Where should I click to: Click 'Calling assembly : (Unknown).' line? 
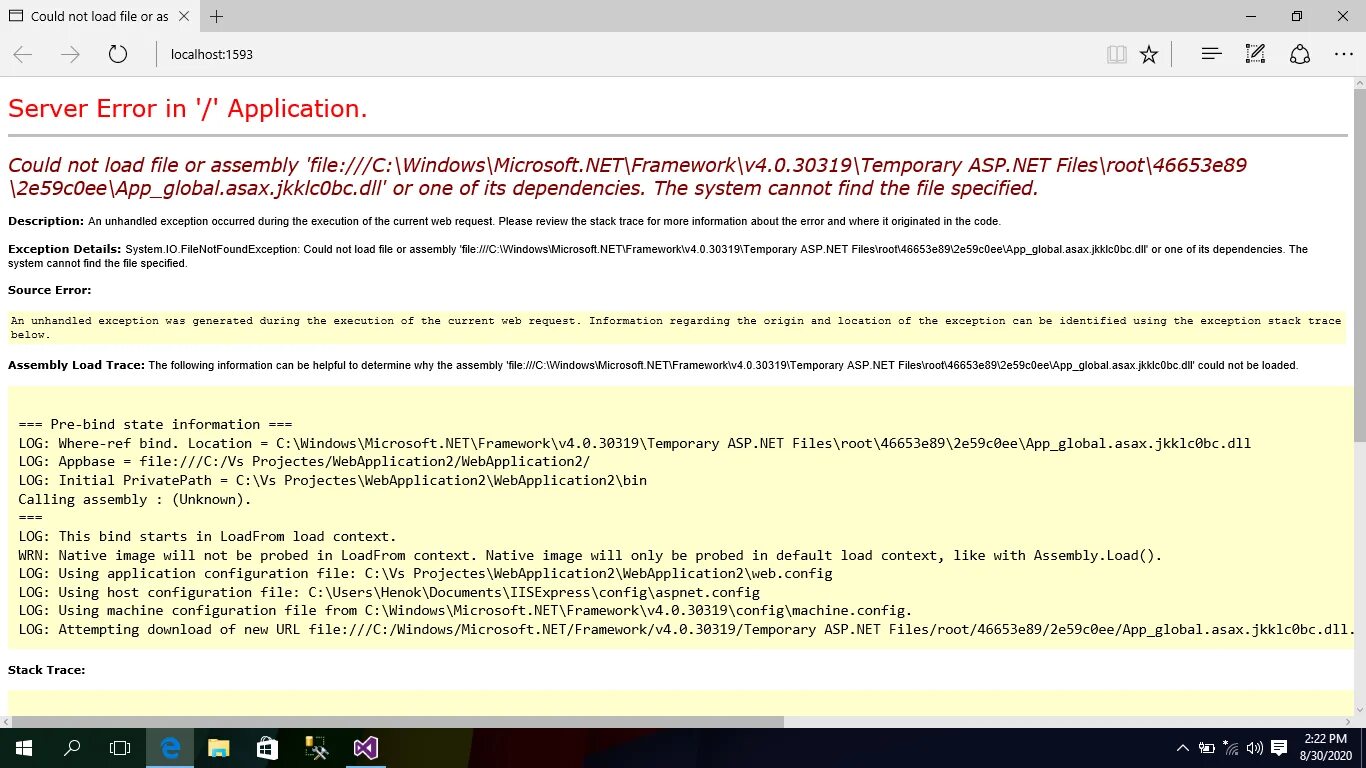(x=135, y=499)
